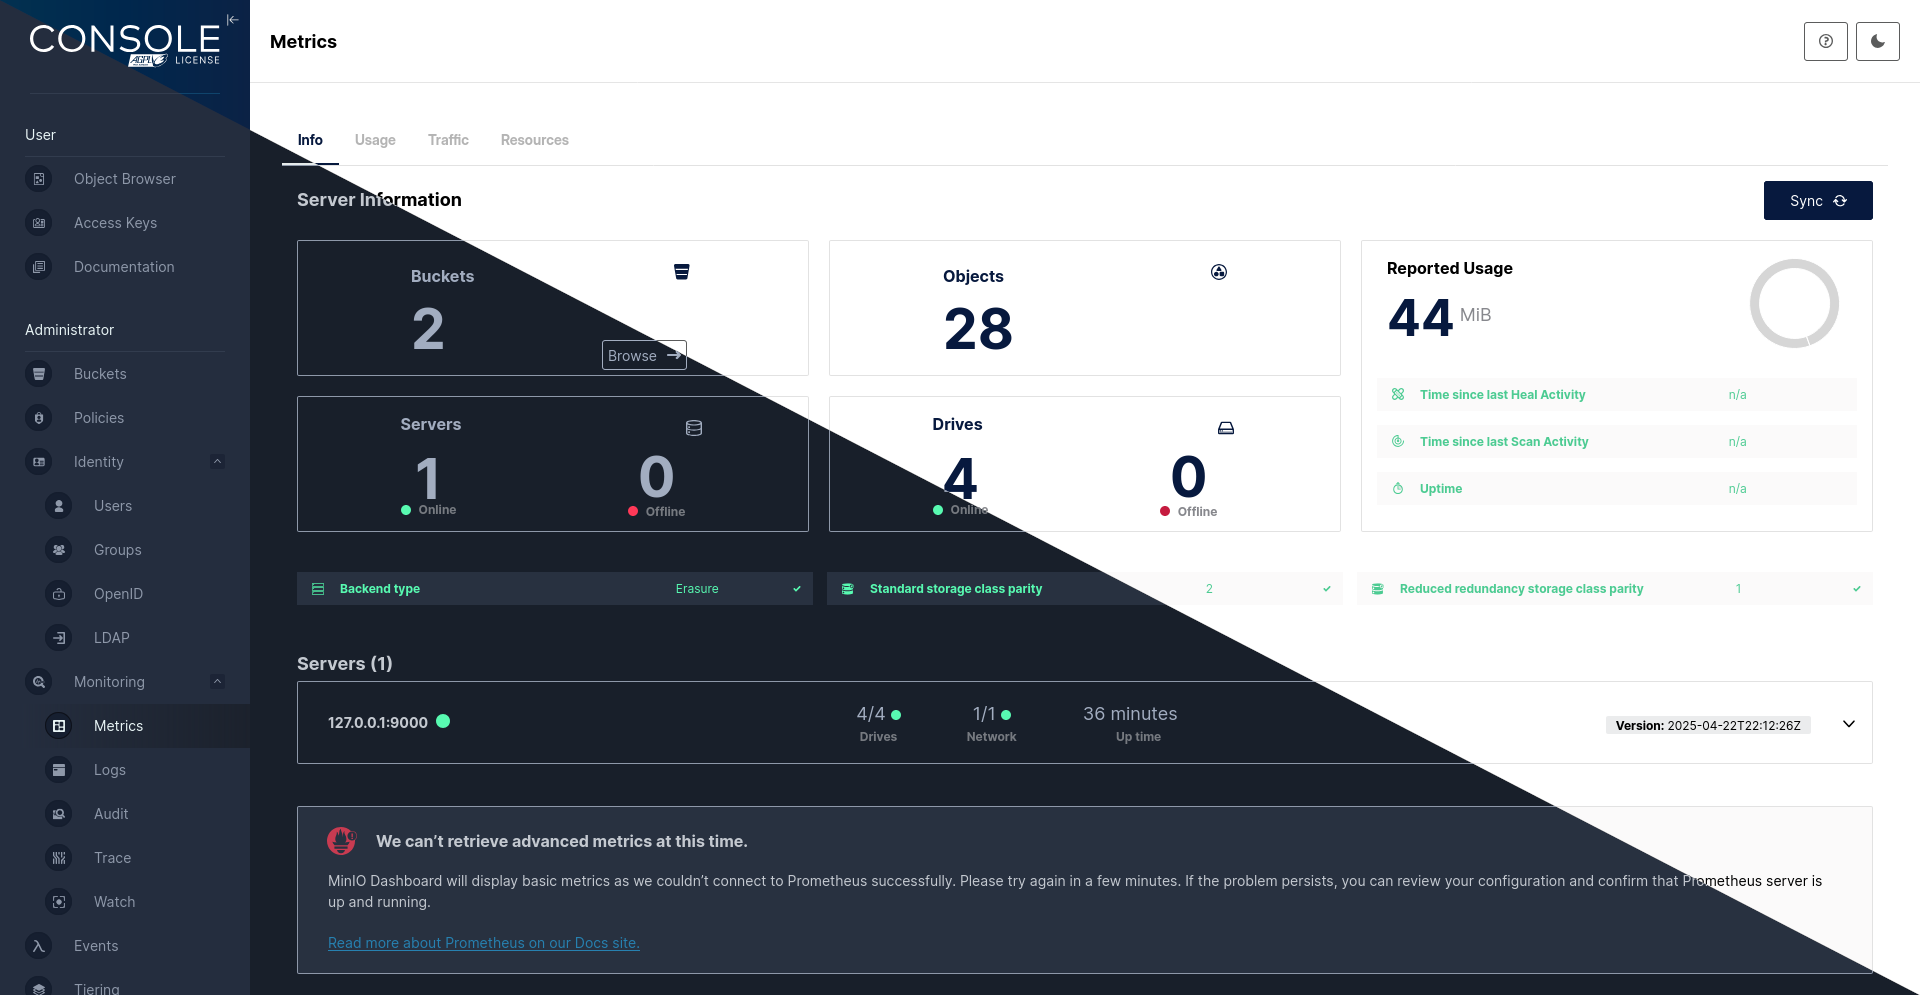
Task: Click the Groups icon in sidebar
Action: (x=59, y=550)
